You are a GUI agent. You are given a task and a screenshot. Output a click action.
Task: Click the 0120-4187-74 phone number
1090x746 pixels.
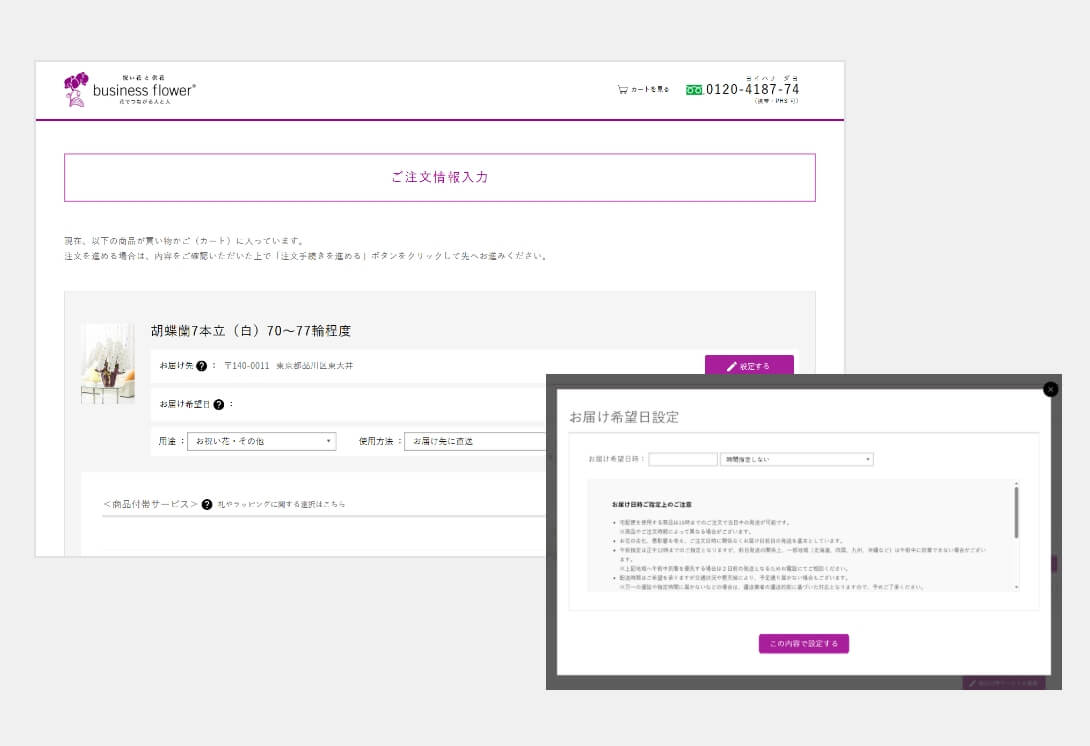tap(752, 89)
